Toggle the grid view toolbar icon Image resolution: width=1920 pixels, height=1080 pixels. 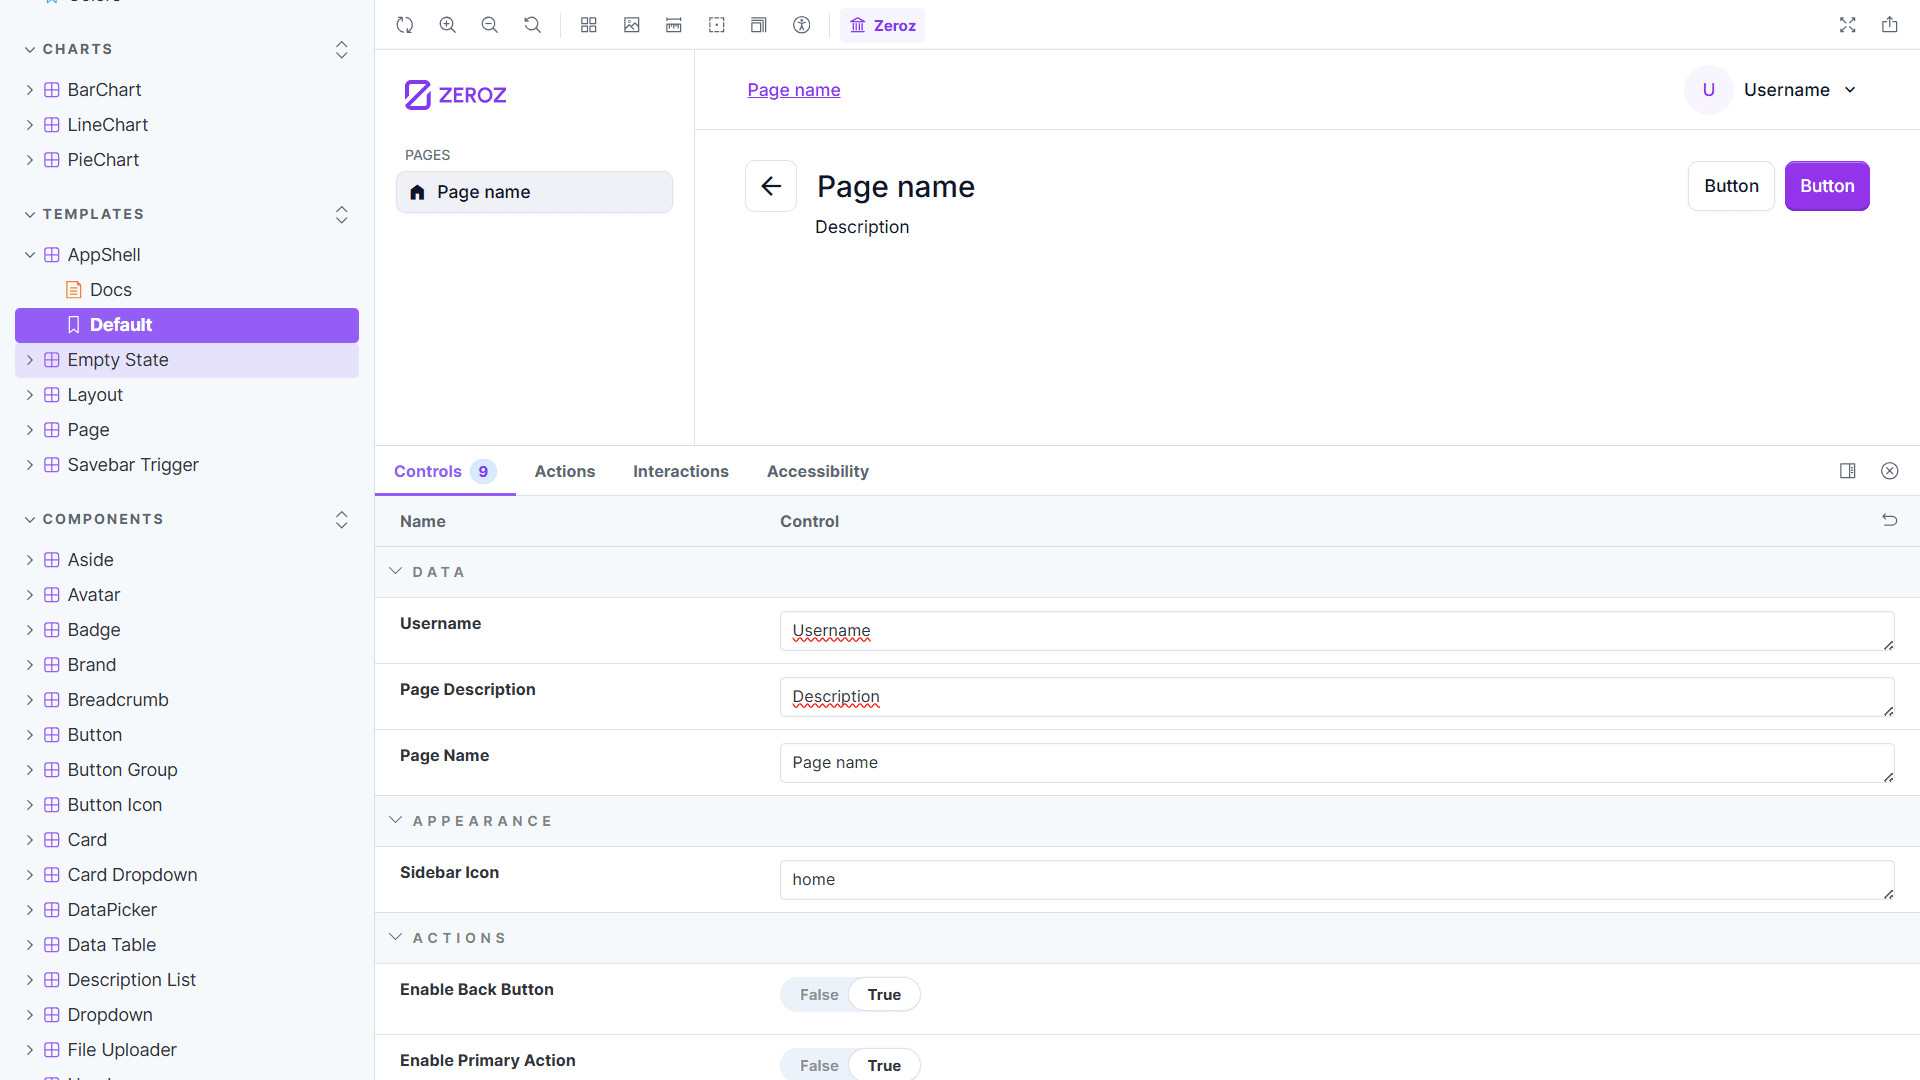click(x=589, y=25)
